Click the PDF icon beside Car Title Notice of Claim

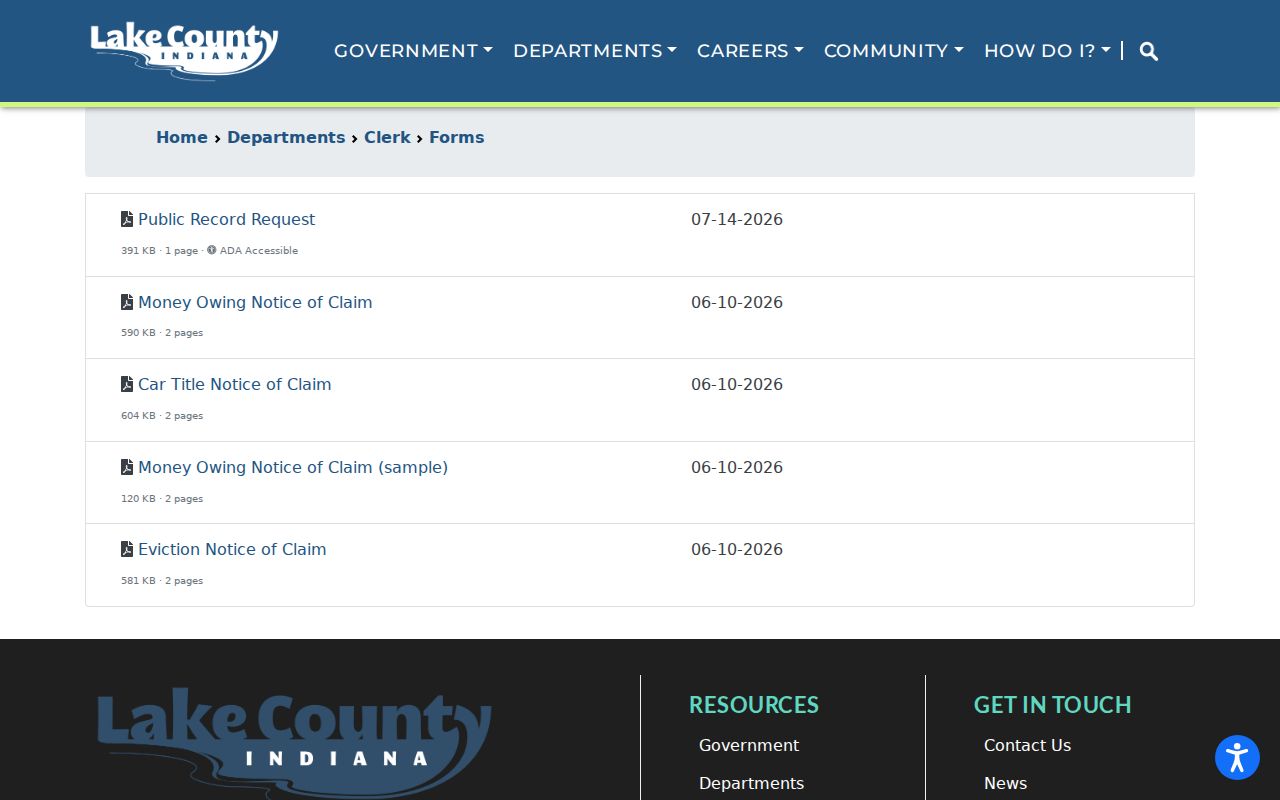(127, 384)
